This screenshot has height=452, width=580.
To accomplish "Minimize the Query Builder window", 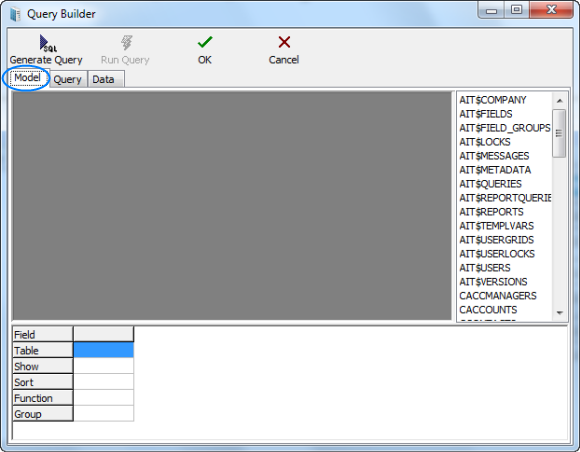I will (x=491, y=10).
